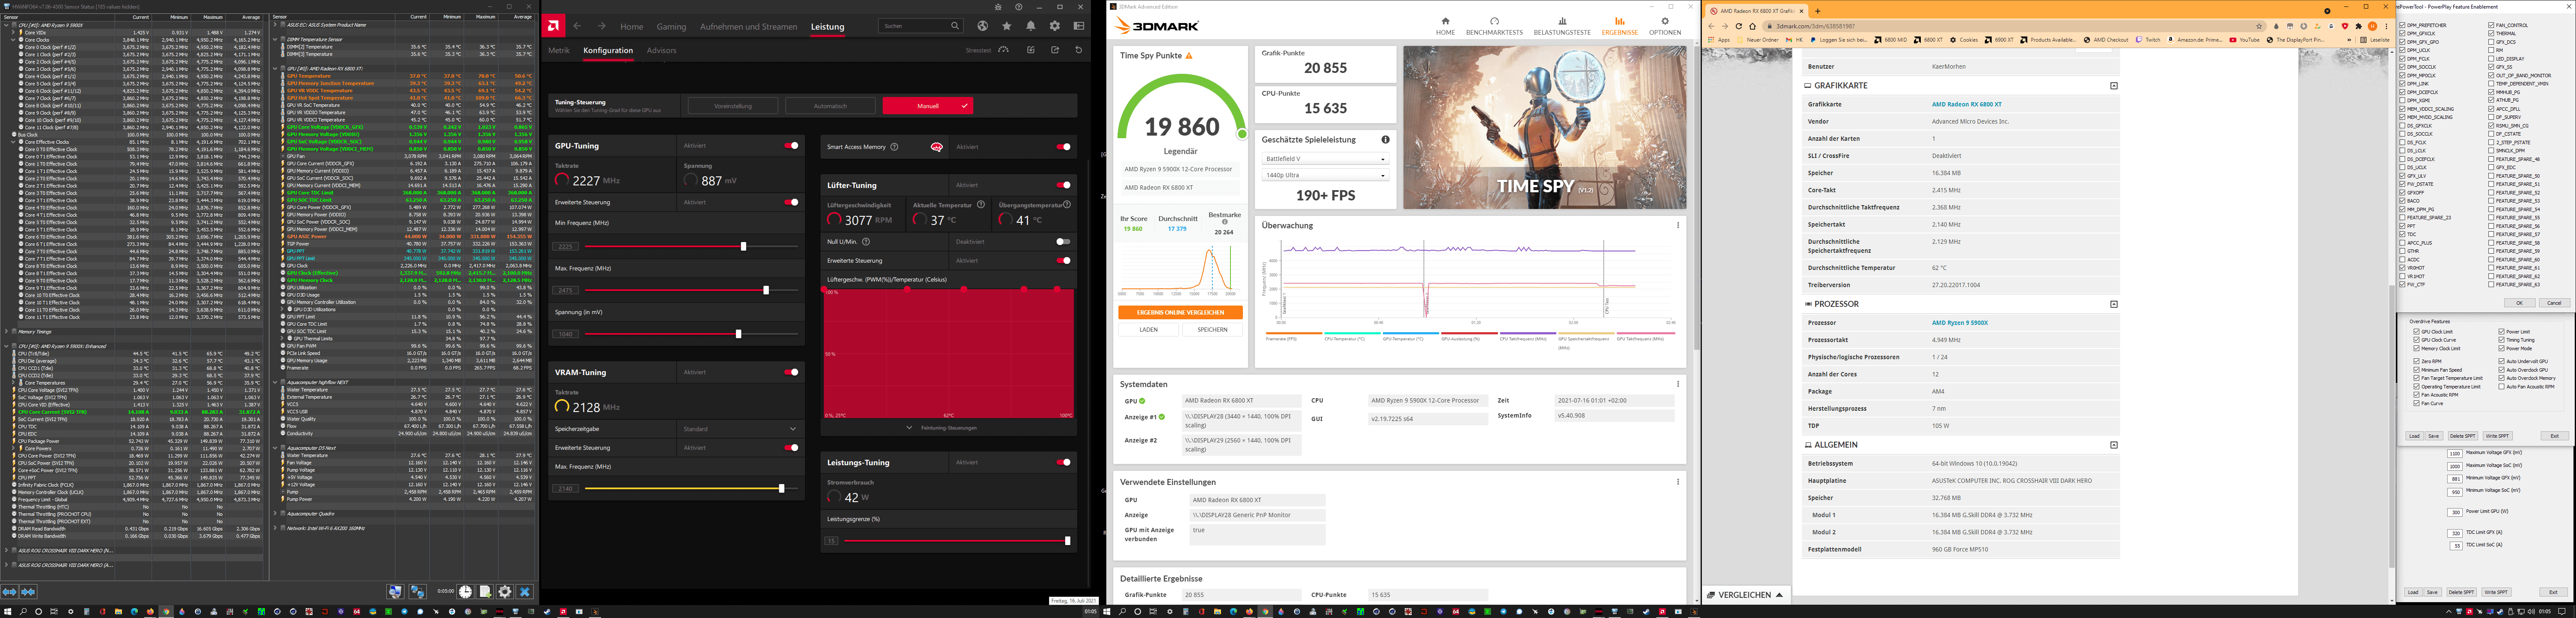Open the Gaming tab in Radeon Software
This screenshot has width=2576, height=618.
coord(671,27)
